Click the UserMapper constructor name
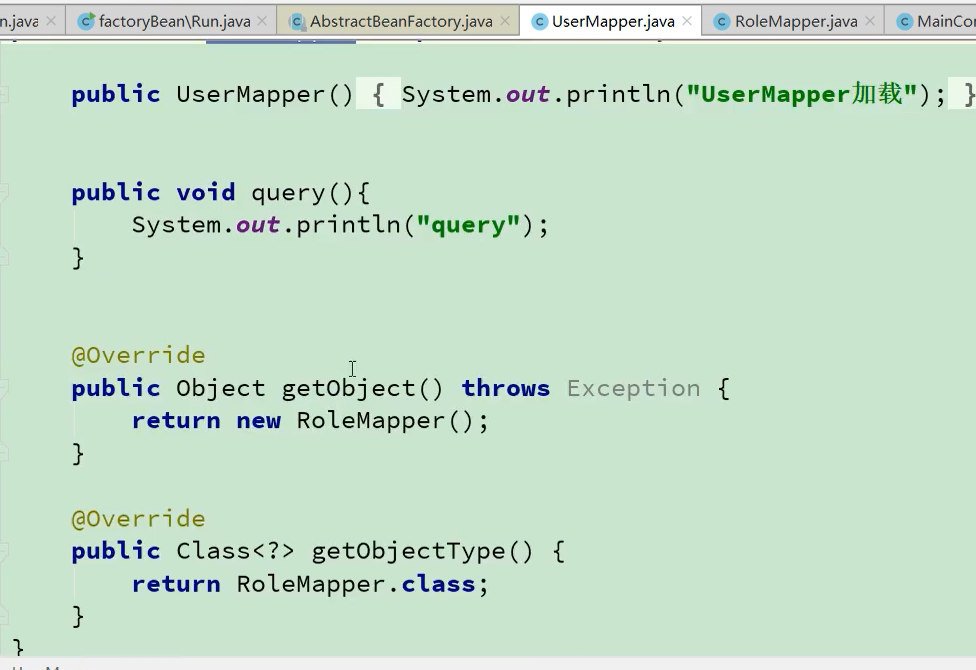 250,95
